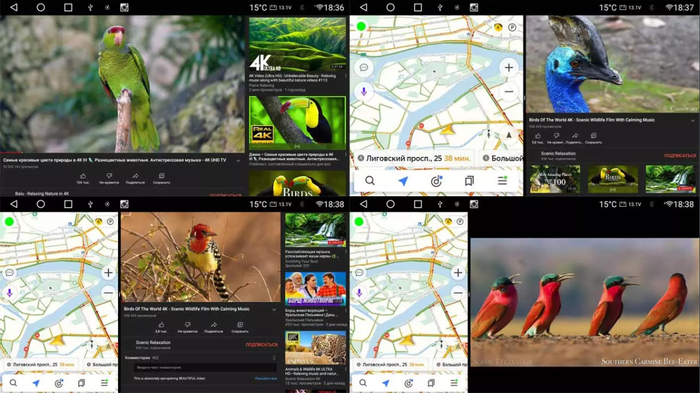Open options for the waterfall suggested video

(346, 251)
